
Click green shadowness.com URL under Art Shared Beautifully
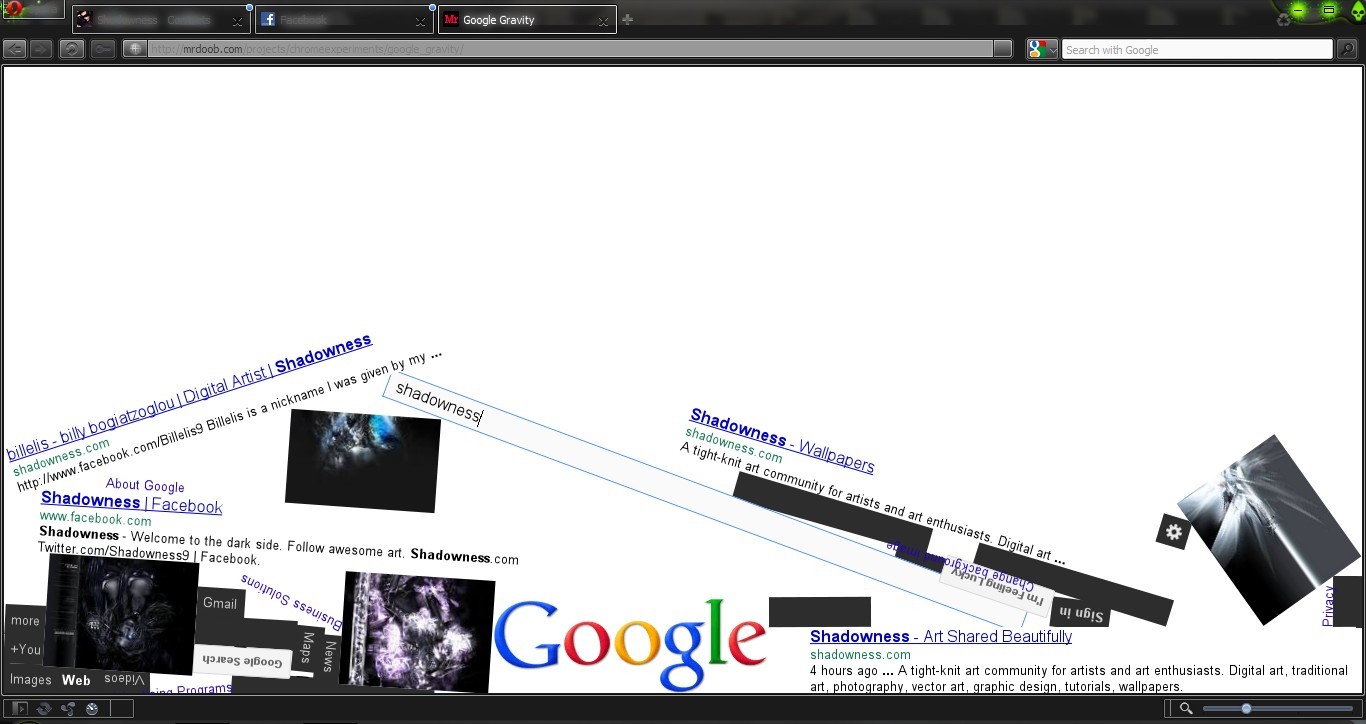[x=860, y=655]
